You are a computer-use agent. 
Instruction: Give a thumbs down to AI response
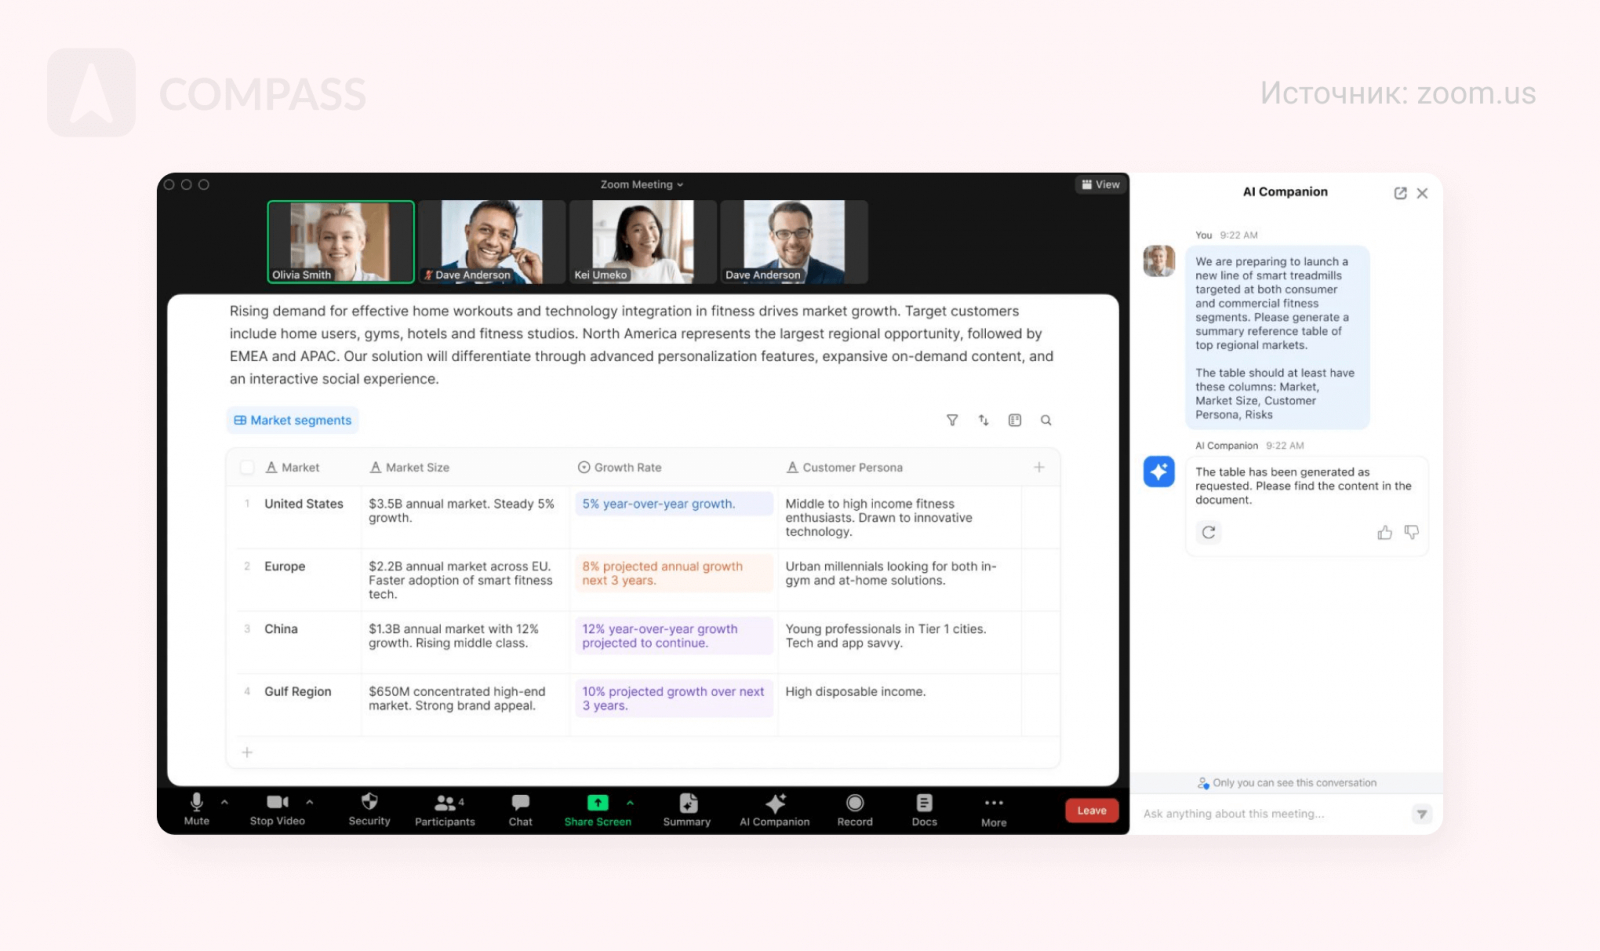pos(1411,532)
